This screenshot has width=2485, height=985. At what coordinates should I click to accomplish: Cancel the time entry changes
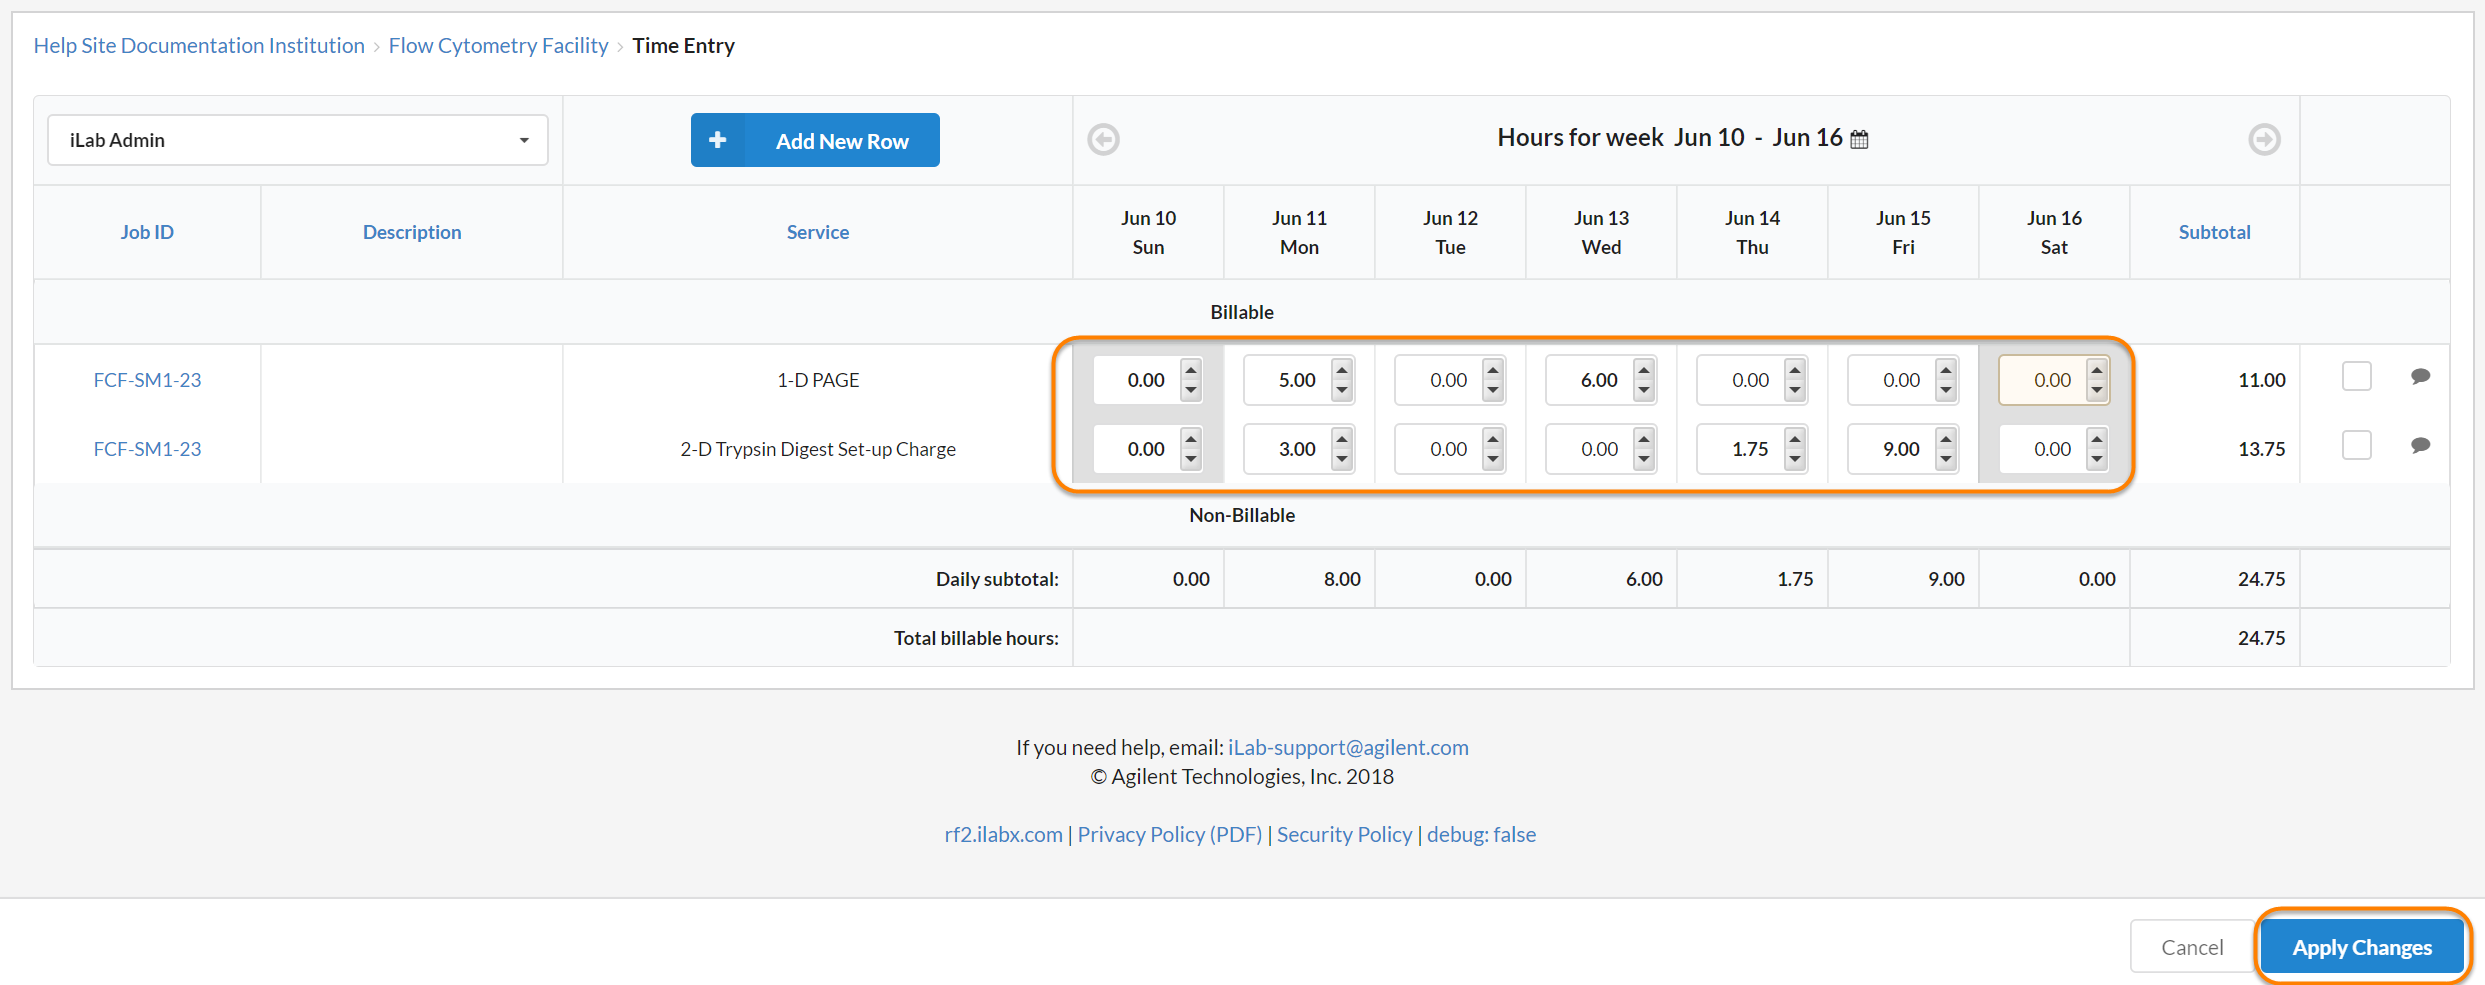[x=2191, y=947]
